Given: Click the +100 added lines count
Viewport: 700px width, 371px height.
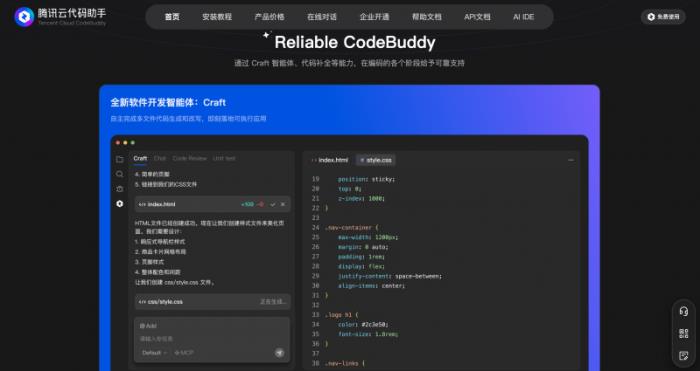Looking at the screenshot, I should (247, 204).
